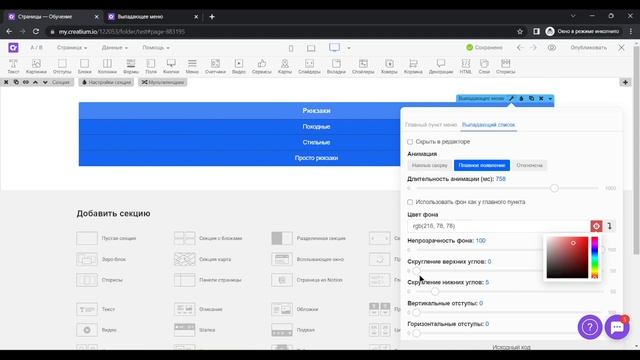
Task: Expand the widget bar dropdown arrow
Action: (x=550, y=98)
